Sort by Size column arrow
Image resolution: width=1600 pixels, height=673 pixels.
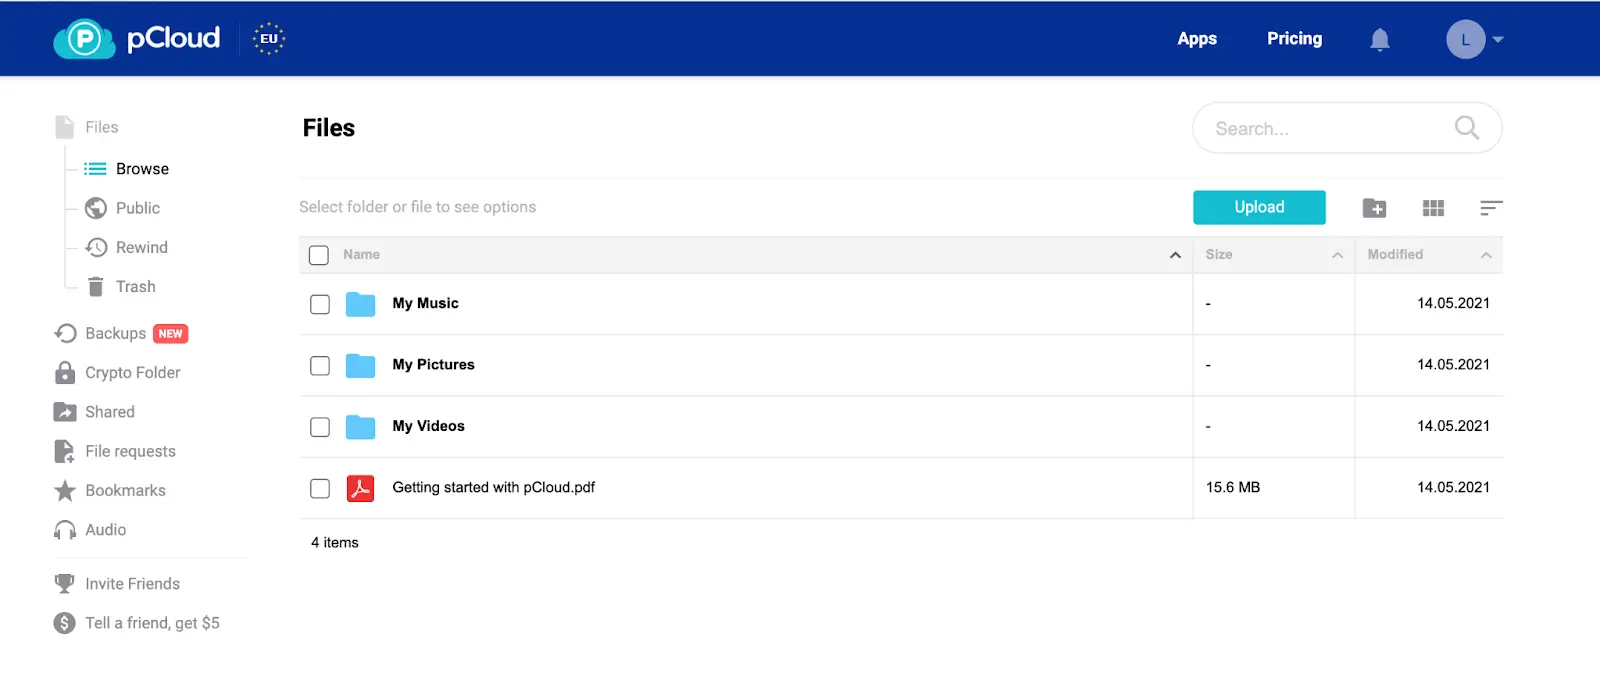(1337, 255)
